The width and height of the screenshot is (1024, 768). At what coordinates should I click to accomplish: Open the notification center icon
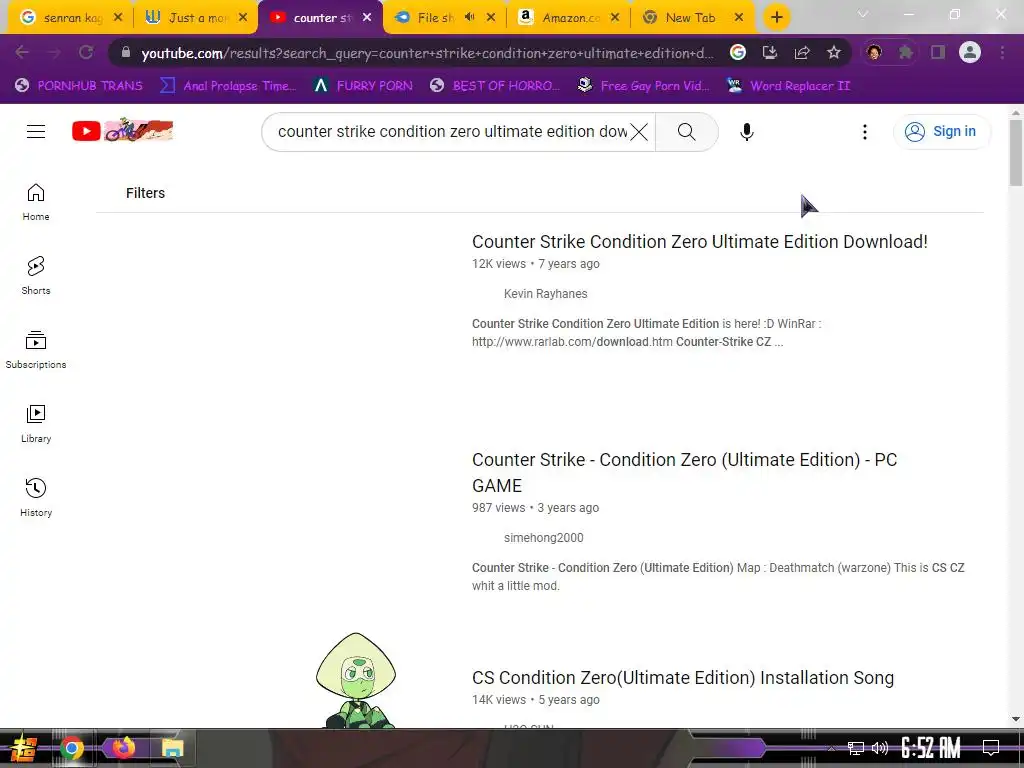point(991,748)
